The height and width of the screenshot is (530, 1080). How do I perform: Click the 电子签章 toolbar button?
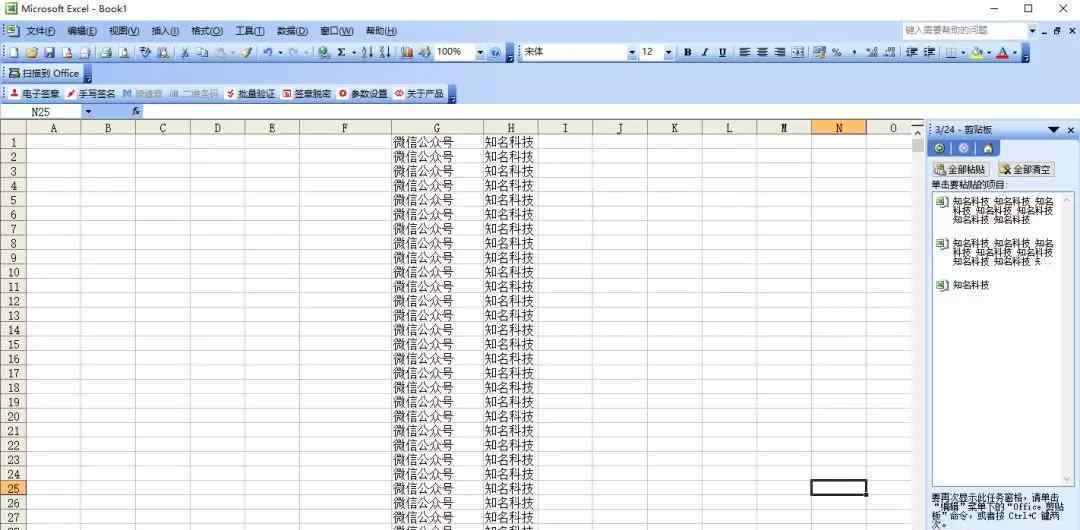coord(34,94)
